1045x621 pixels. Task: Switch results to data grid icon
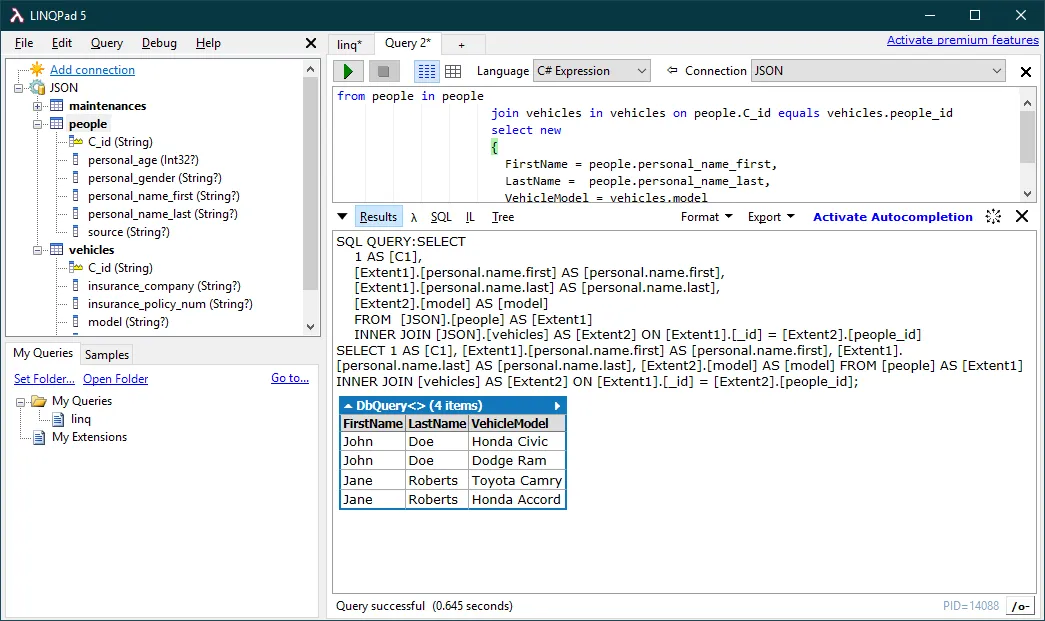coord(452,70)
